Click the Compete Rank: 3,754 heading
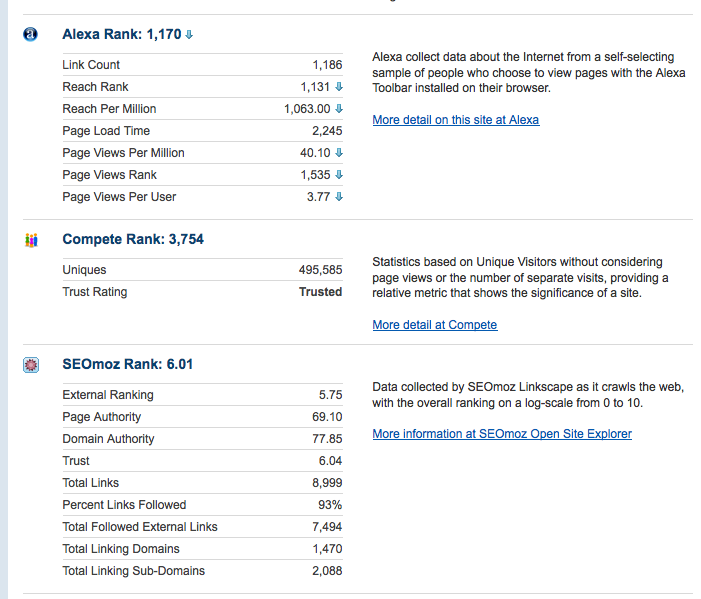Image resolution: width=701 pixels, height=599 pixels. 133,239
